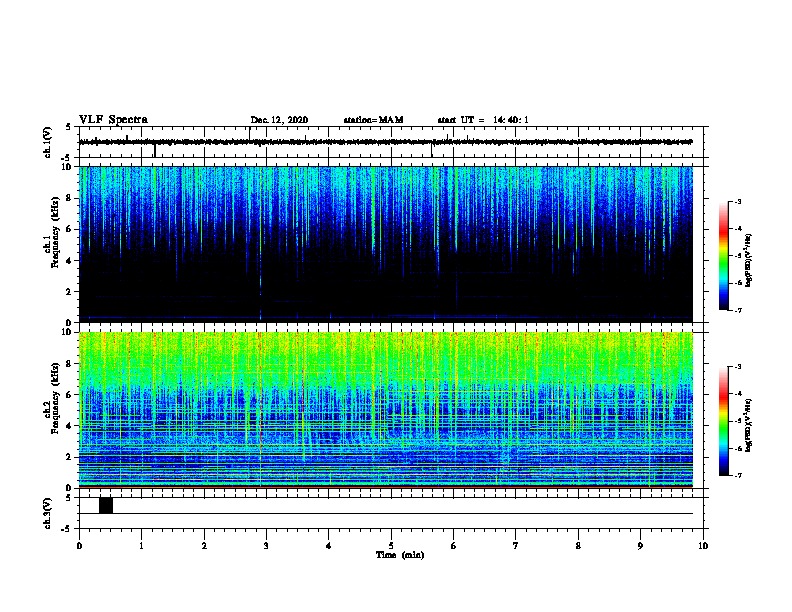Image resolution: width=792 pixels, height=612 pixels.
Task: Click the ch.1 spectrogram color scale bar
Action: pos(724,256)
